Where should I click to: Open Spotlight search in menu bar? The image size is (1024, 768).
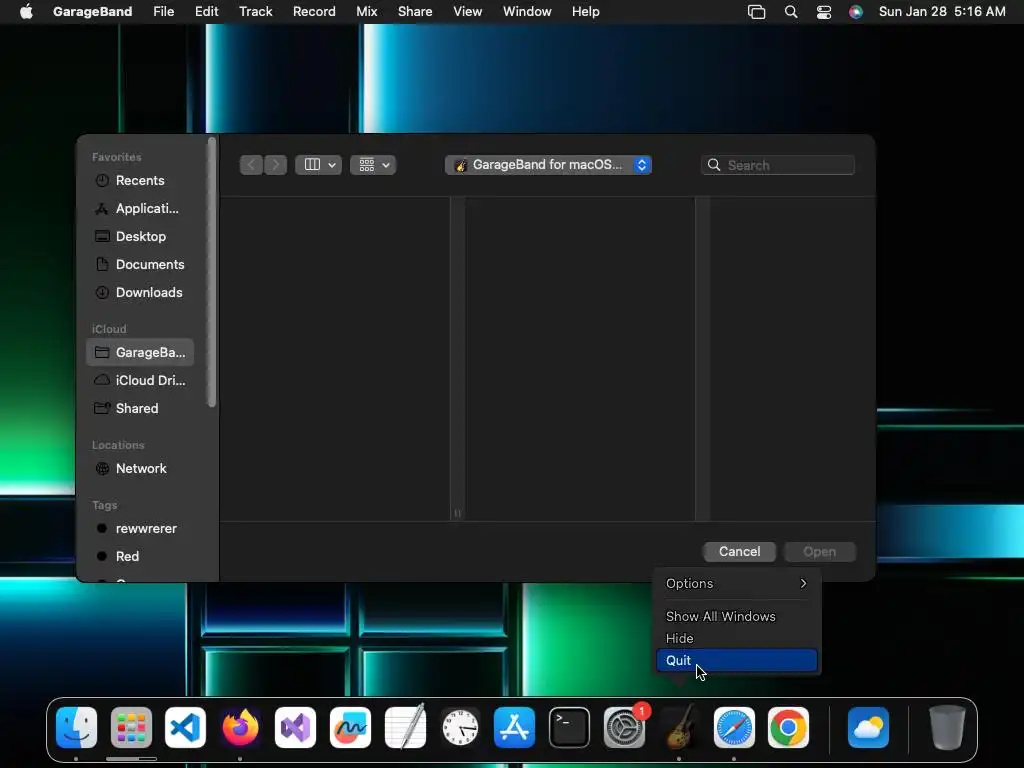click(x=791, y=12)
